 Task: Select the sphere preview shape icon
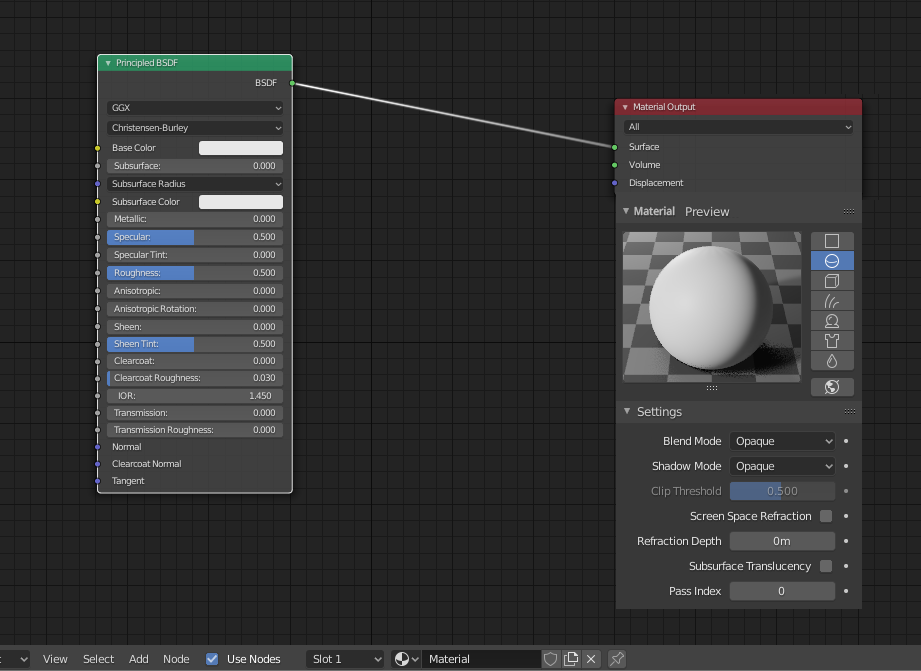point(832,261)
